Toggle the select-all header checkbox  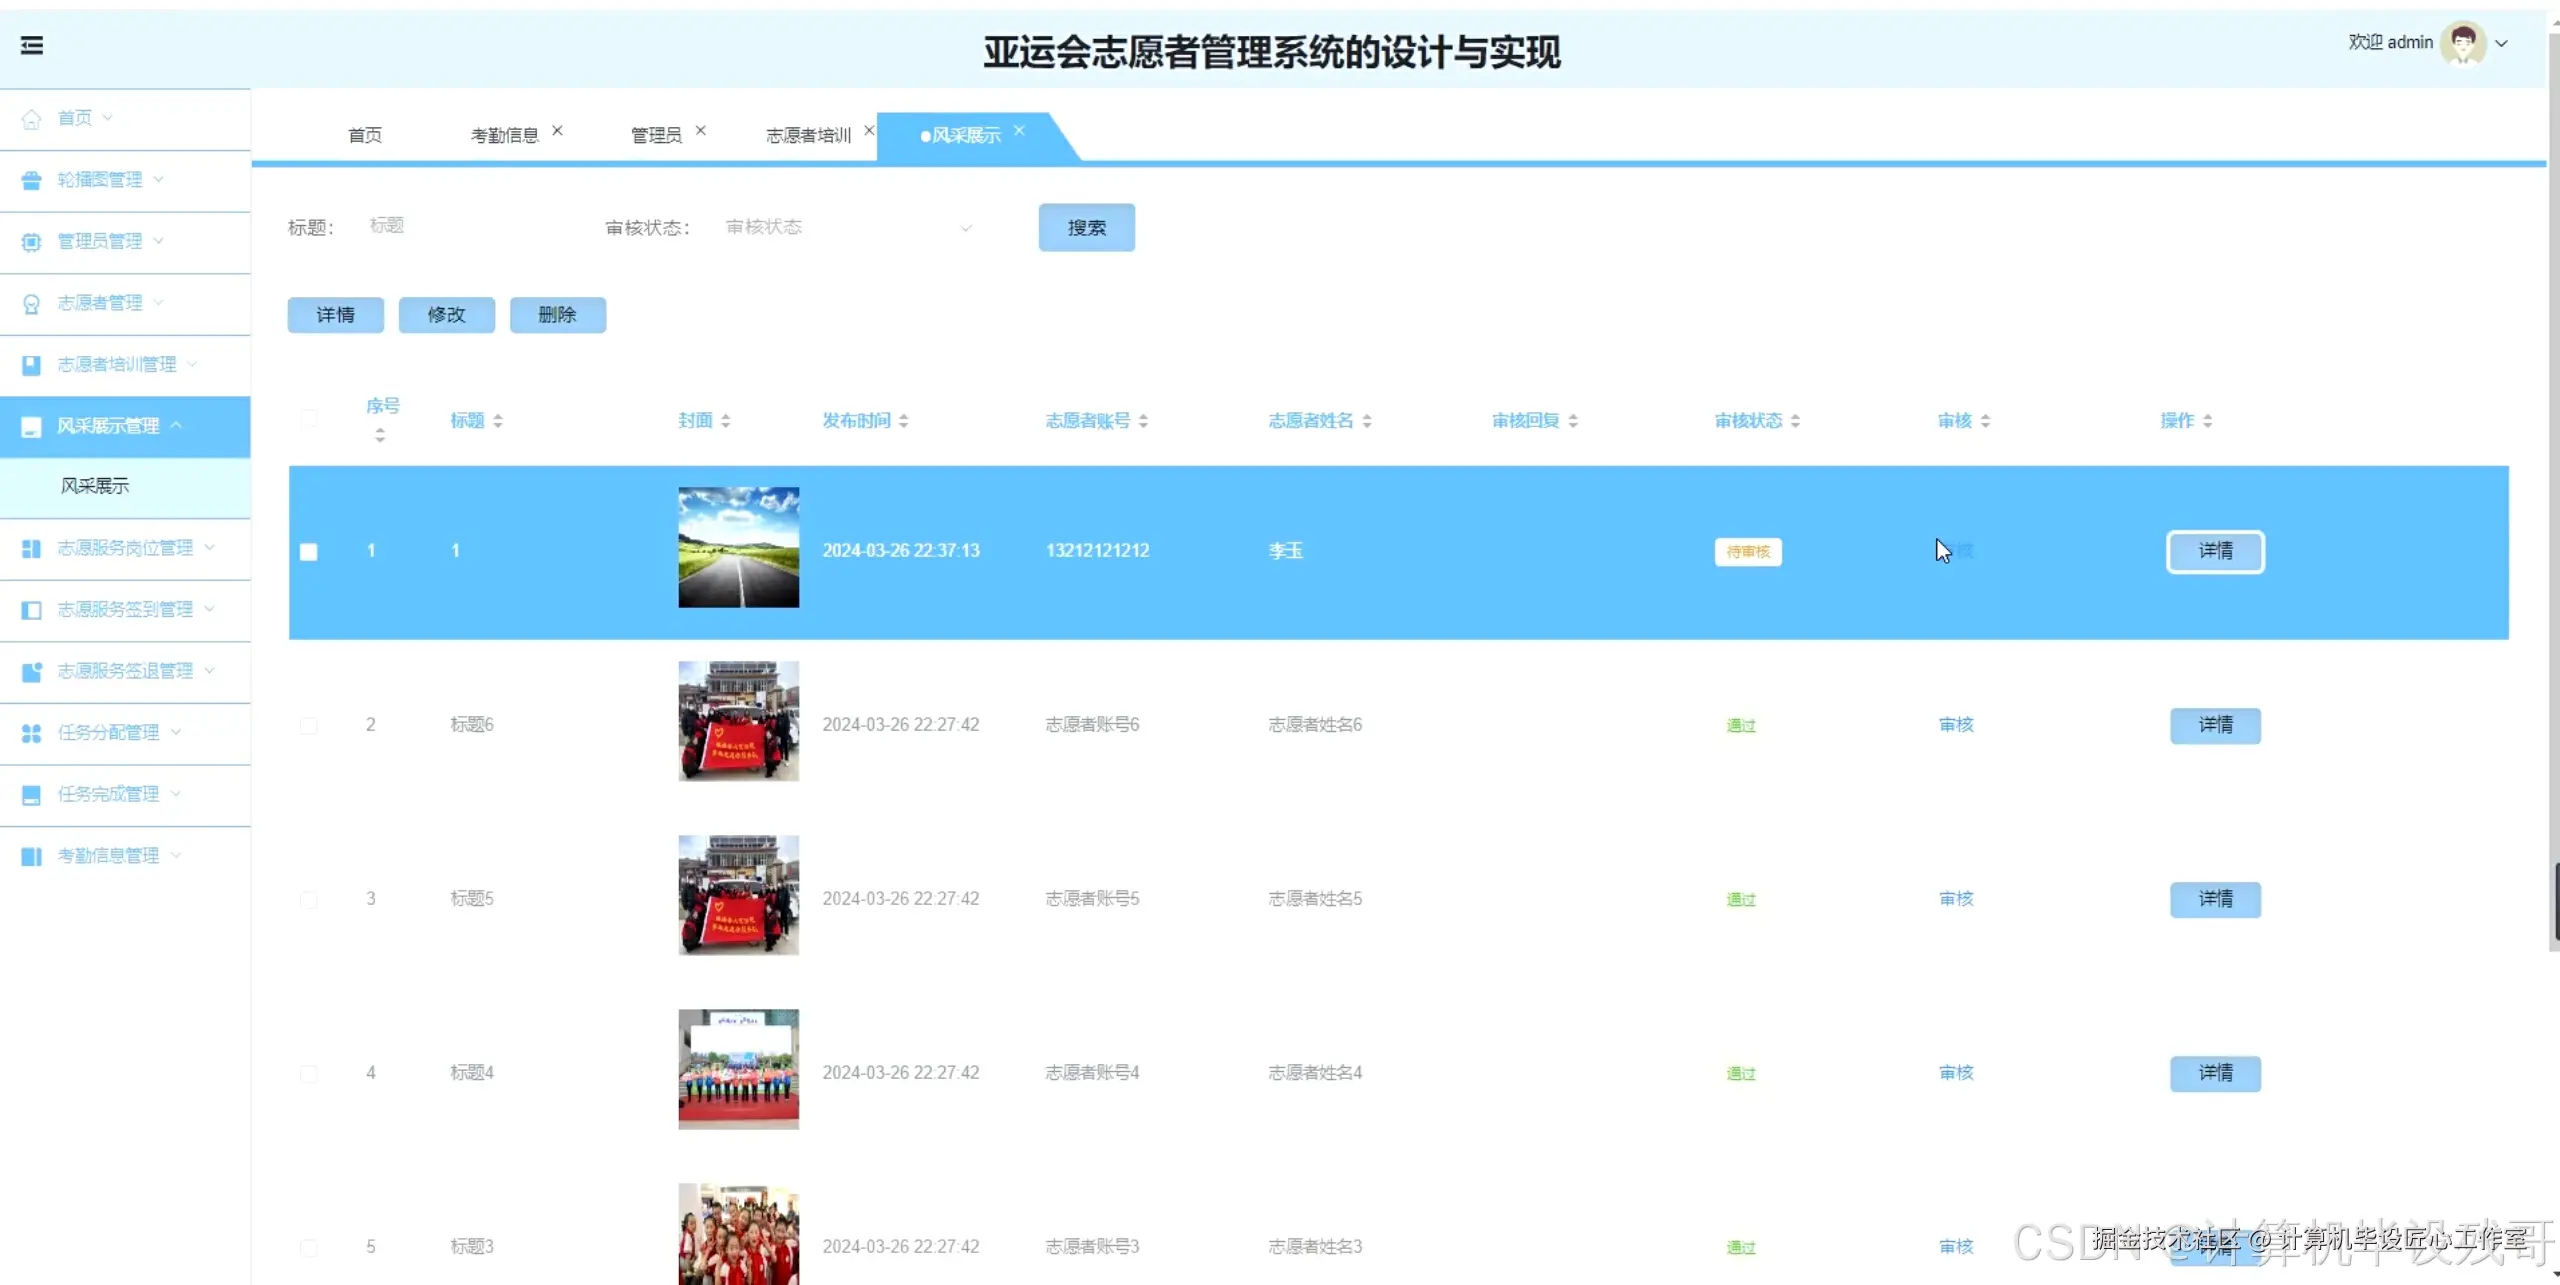tap(309, 419)
